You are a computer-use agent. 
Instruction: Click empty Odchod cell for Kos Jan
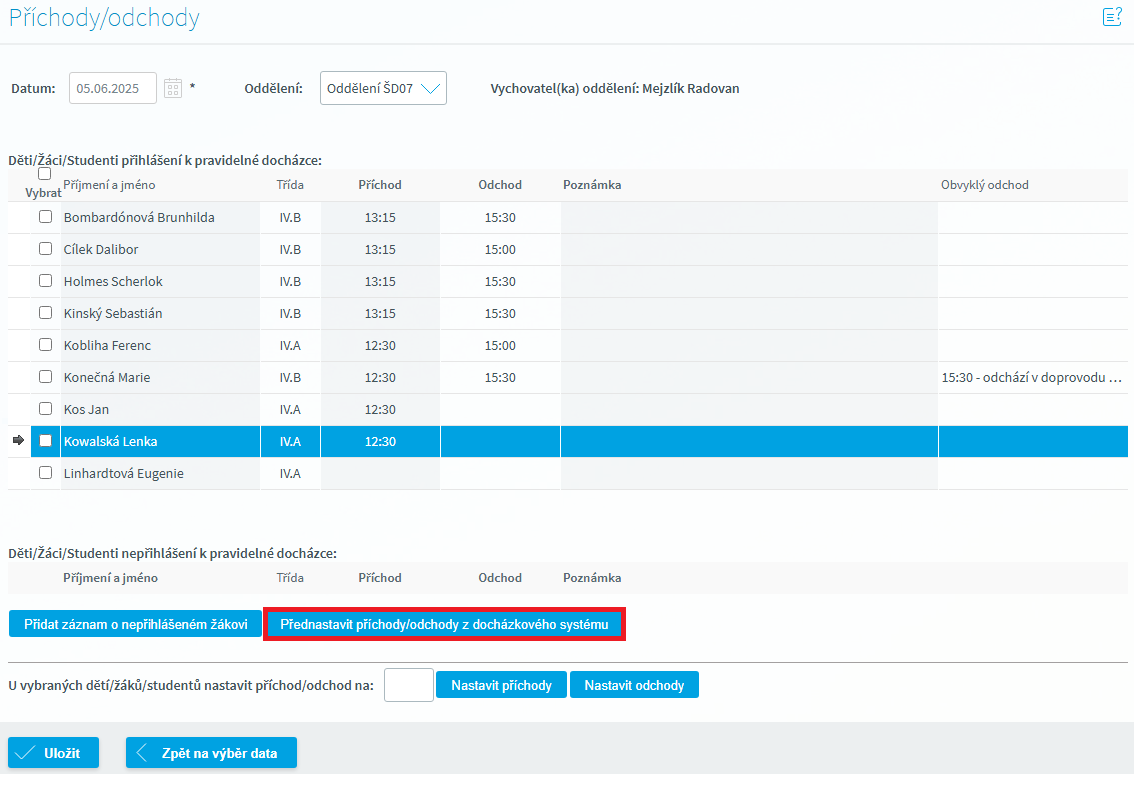pos(500,409)
